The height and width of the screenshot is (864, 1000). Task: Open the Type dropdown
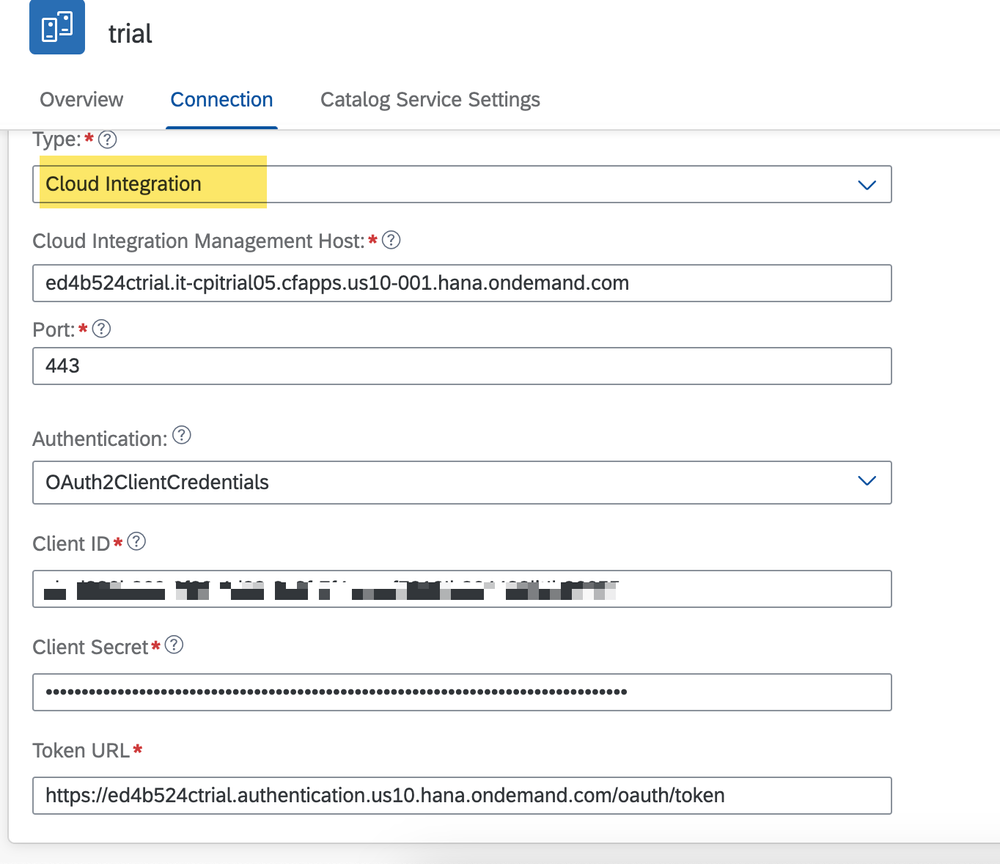pos(462,184)
